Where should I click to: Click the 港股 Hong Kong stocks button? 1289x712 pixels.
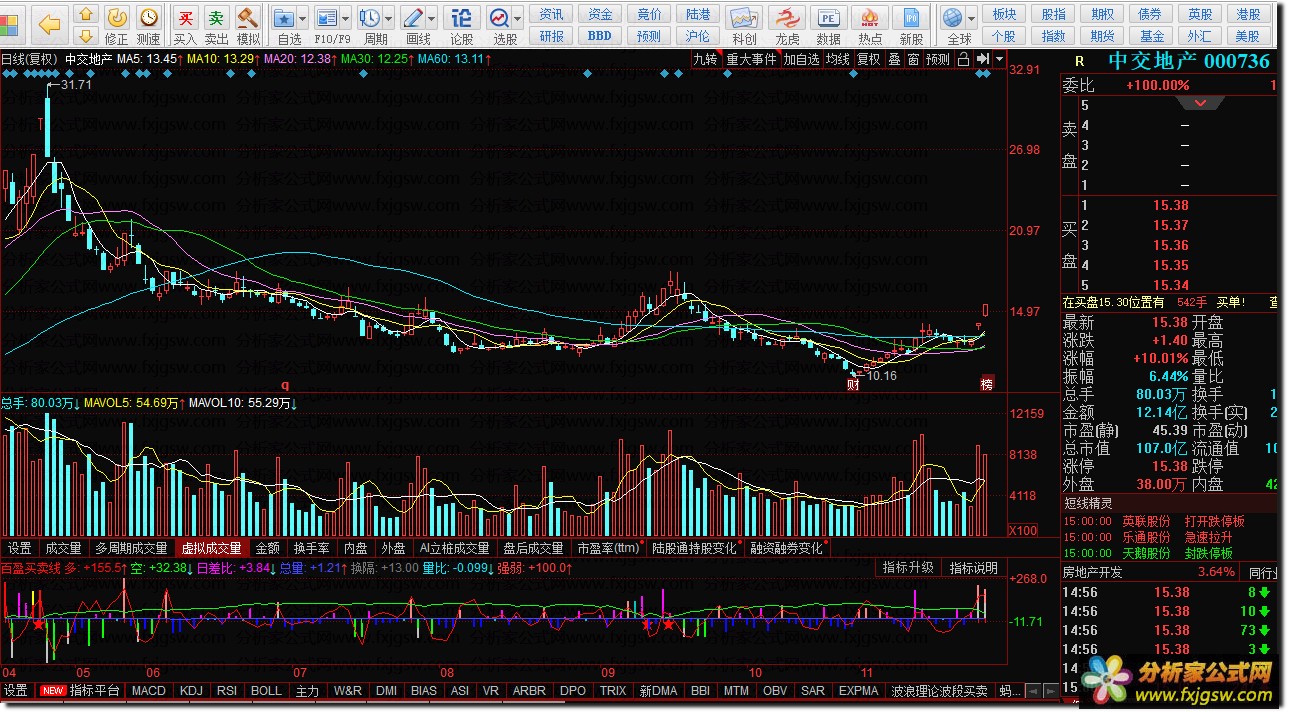(x=1248, y=14)
